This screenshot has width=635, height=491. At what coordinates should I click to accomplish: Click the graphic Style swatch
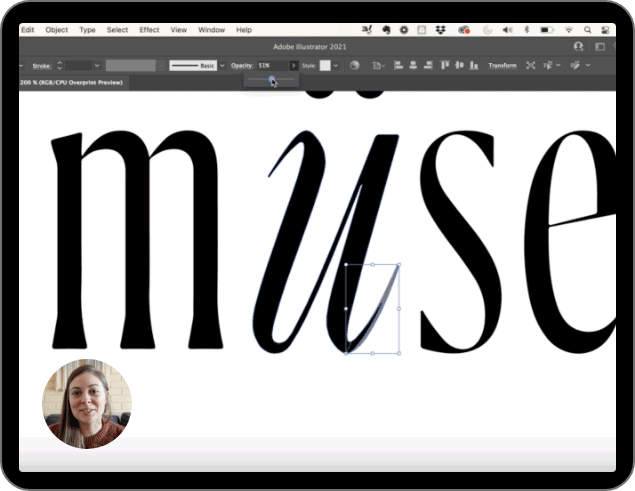[x=325, y=65]
